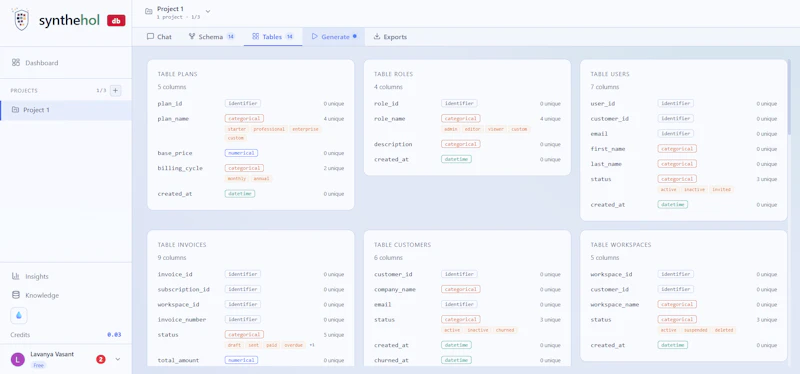Click the TABLE CUSTOMERS card title

click(403, 245)
